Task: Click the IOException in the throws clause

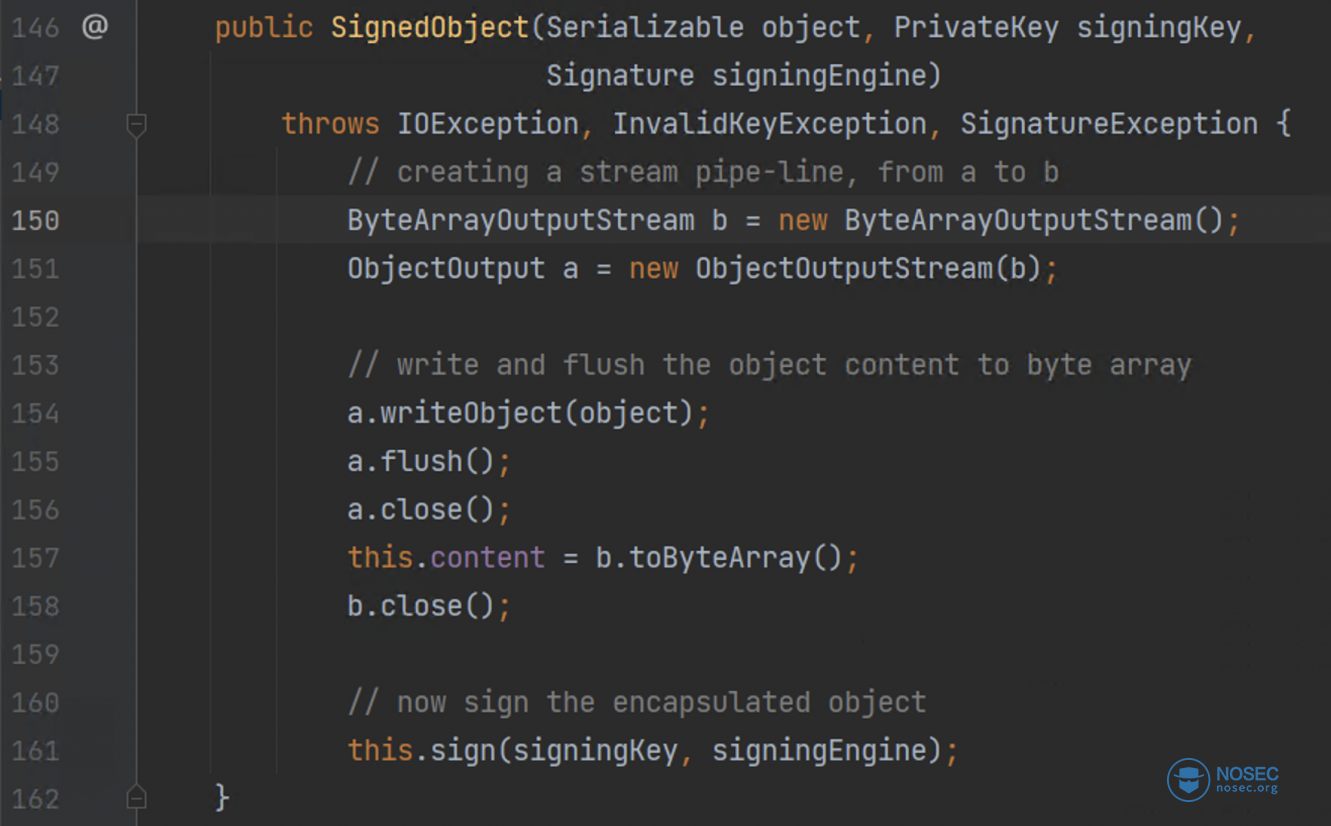Action: 488,124
